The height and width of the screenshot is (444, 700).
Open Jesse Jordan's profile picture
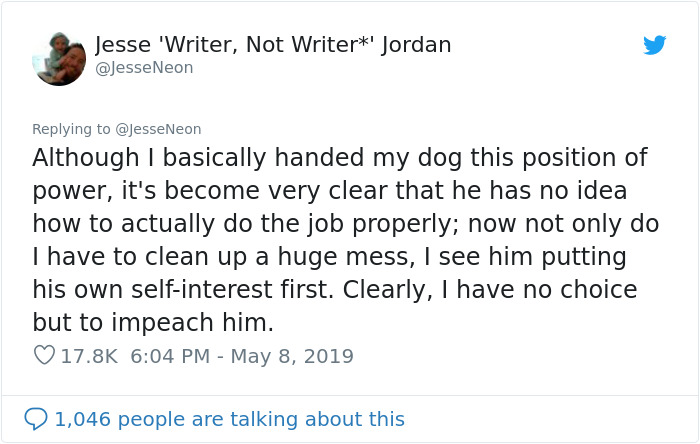pyautogui.click(x=59, y=58)
